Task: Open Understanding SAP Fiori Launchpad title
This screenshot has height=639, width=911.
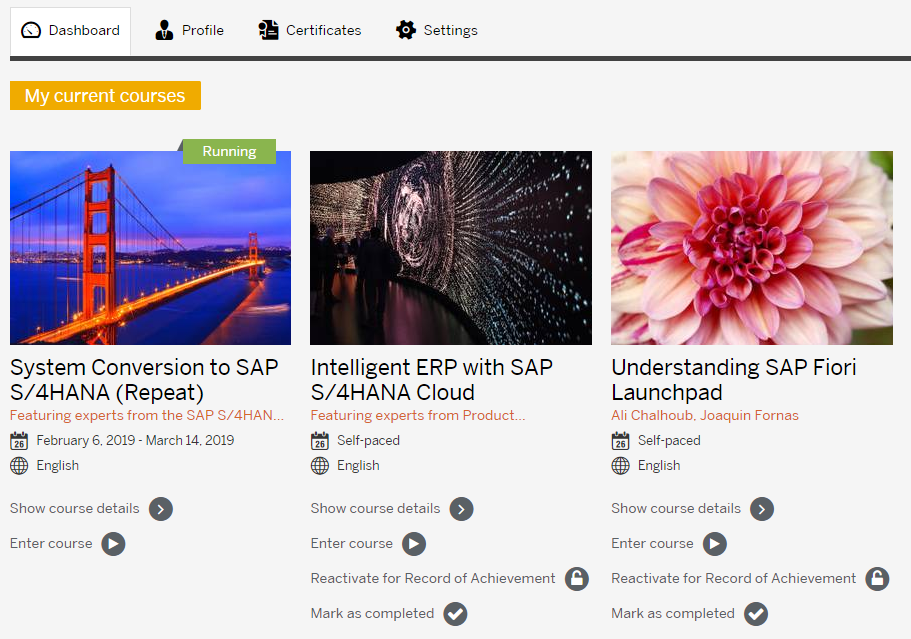Action: (x=734, y=380)
